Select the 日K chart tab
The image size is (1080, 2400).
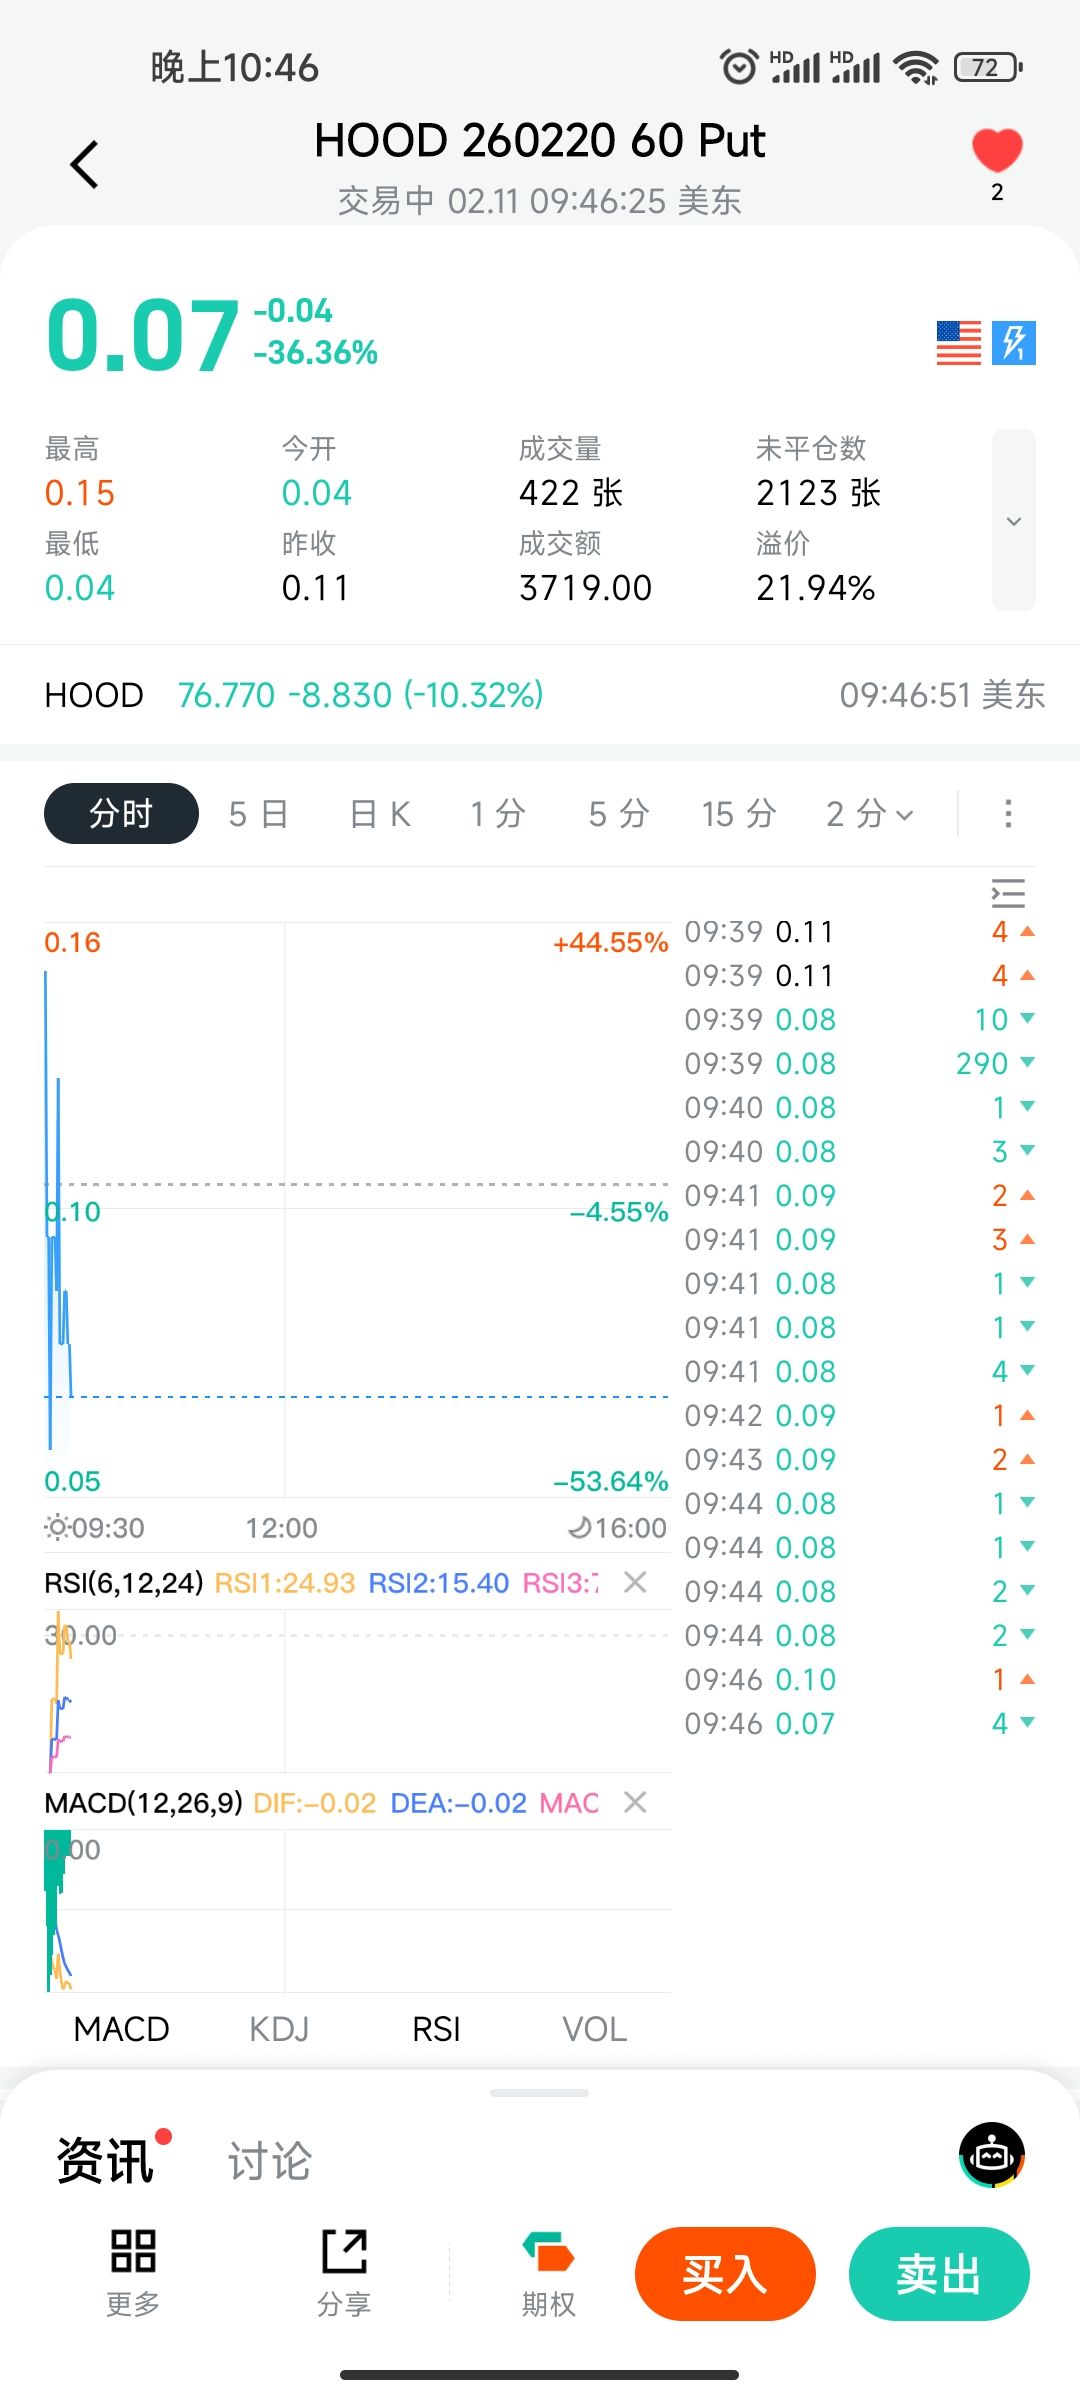pos(380,814)
